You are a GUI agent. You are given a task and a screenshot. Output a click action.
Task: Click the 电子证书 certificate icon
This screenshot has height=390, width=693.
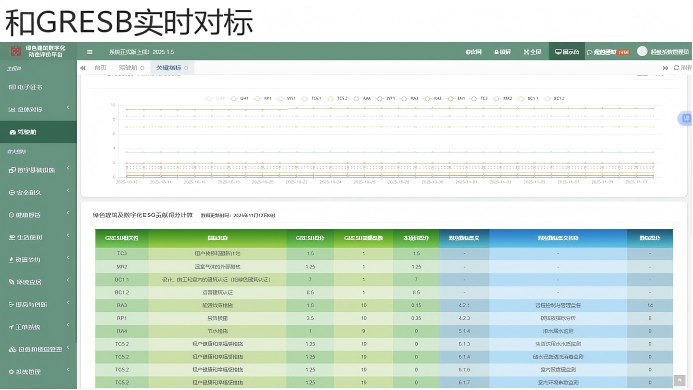[x=12, y=87]
